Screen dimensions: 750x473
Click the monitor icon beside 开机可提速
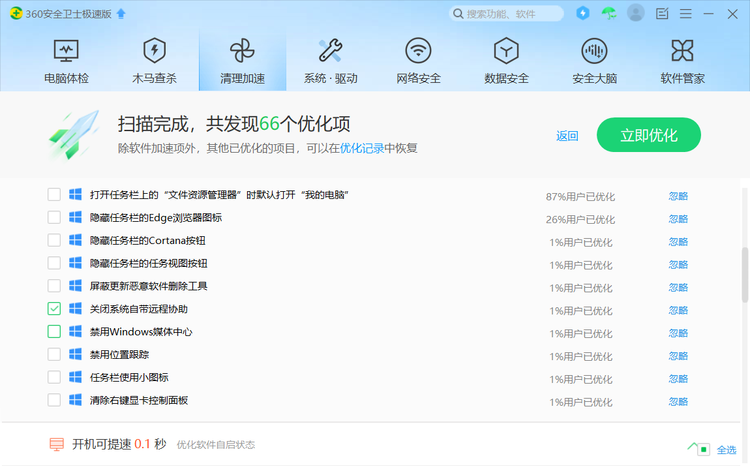pos(56,445)
